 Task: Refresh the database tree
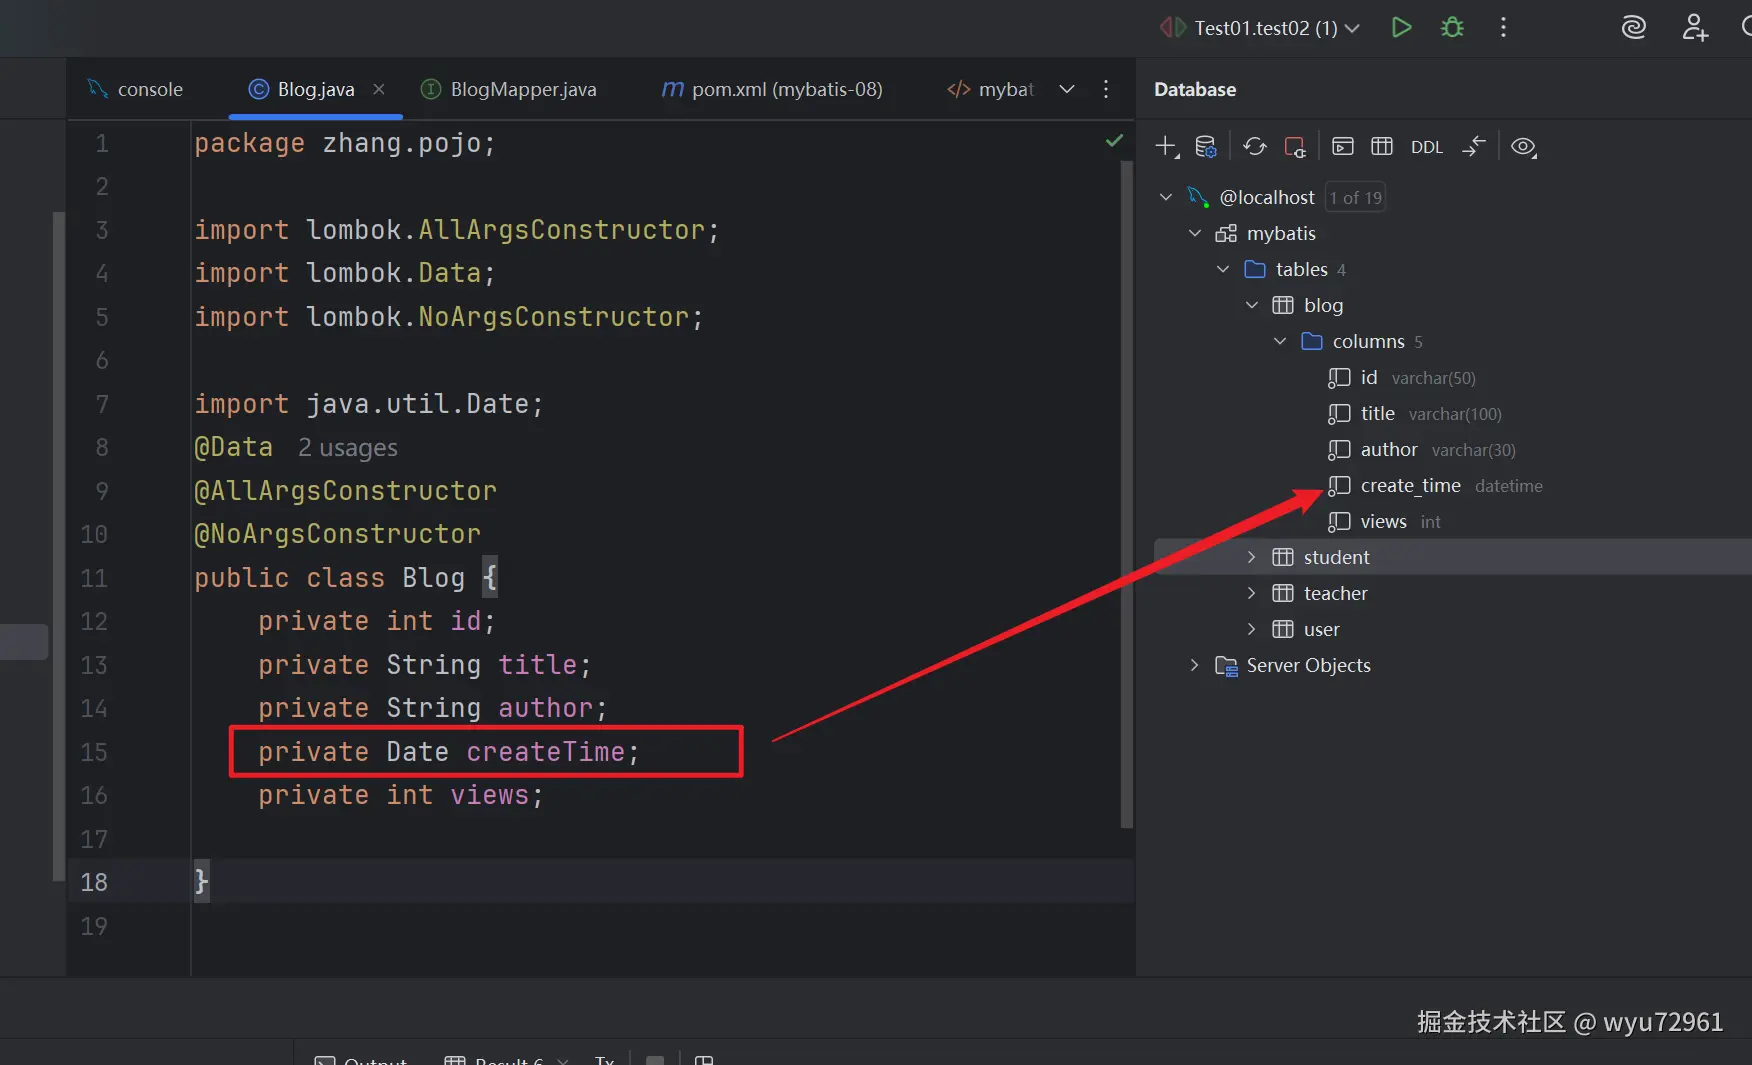pyautogui.click(x=1255, y=147)
